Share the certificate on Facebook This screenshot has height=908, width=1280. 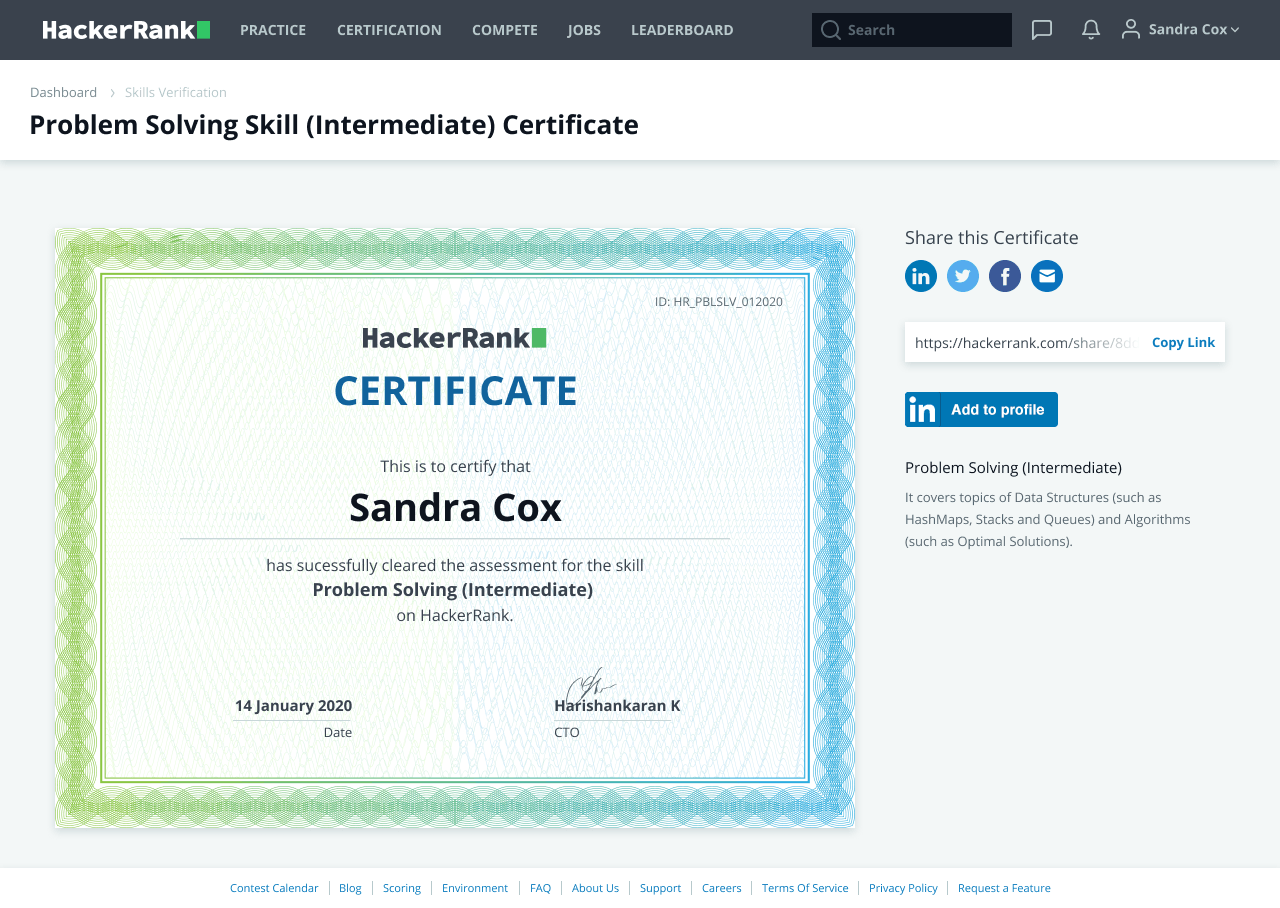point(1004,276)
